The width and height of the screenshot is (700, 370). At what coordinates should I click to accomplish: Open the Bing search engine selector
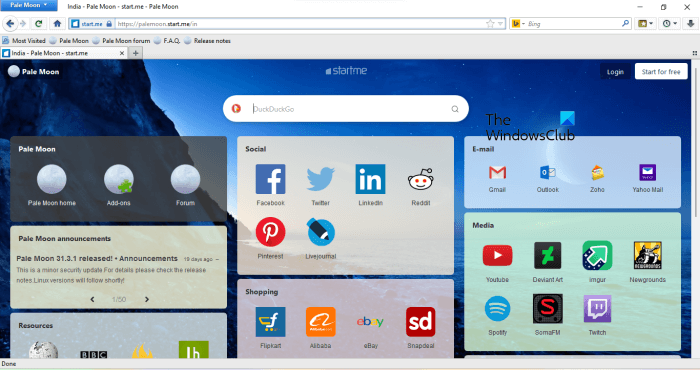coord(518,24)
